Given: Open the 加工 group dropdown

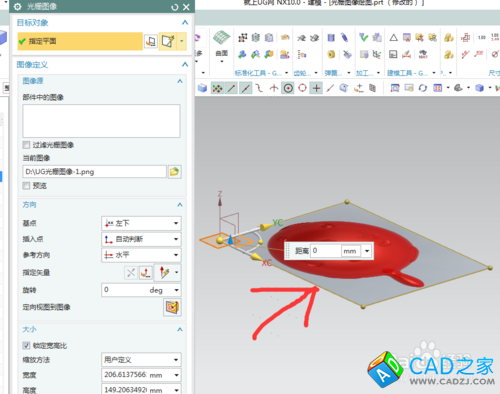Looking at the screenshot, I should point(378,73).
